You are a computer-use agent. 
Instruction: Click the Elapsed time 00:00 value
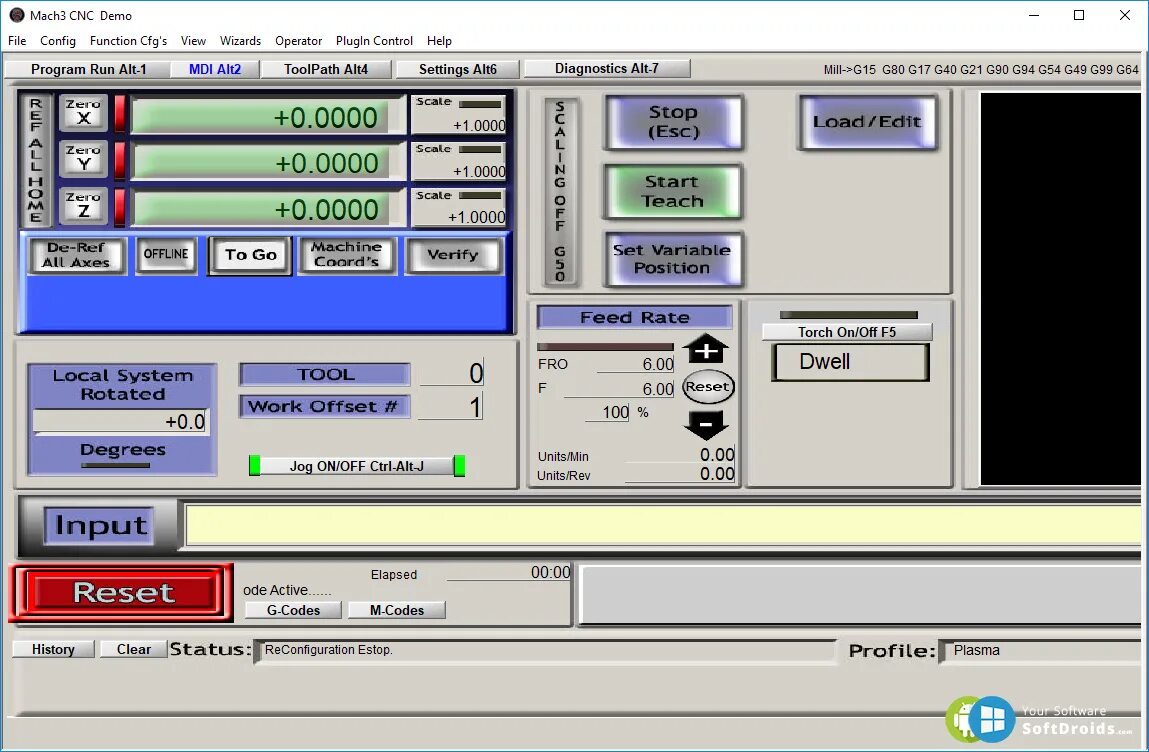[x=550, y=572]
